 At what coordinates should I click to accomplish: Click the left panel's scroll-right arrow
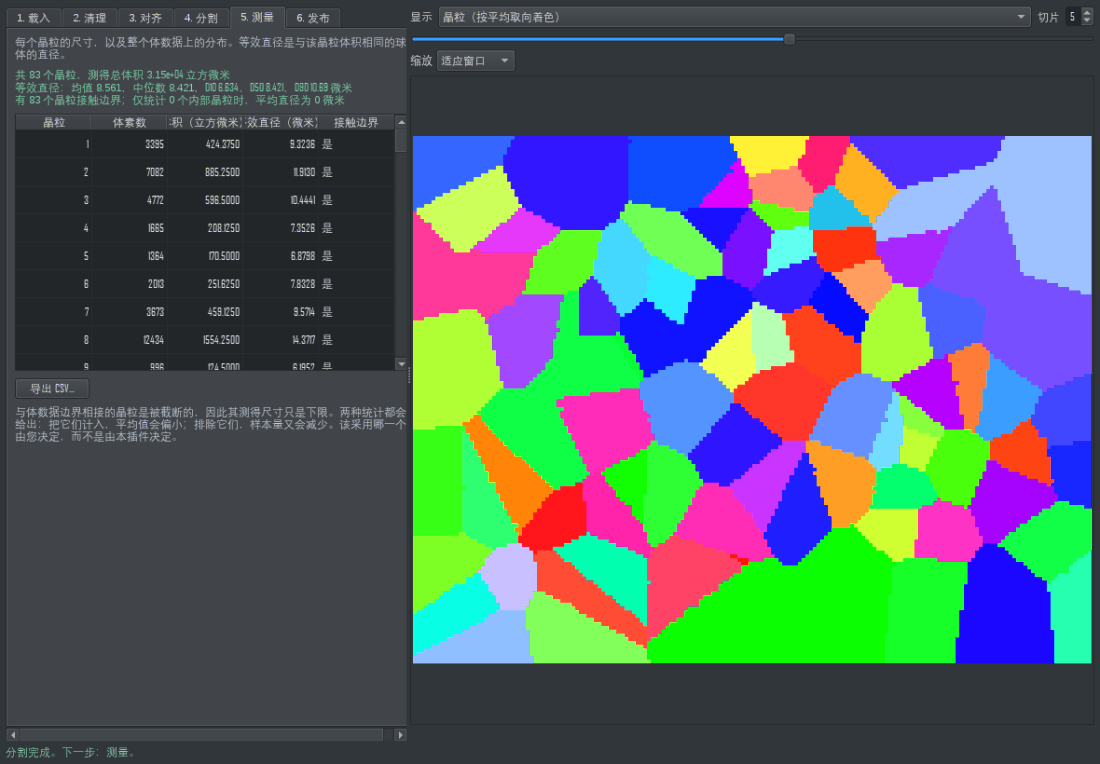click(x=401, y=735)
